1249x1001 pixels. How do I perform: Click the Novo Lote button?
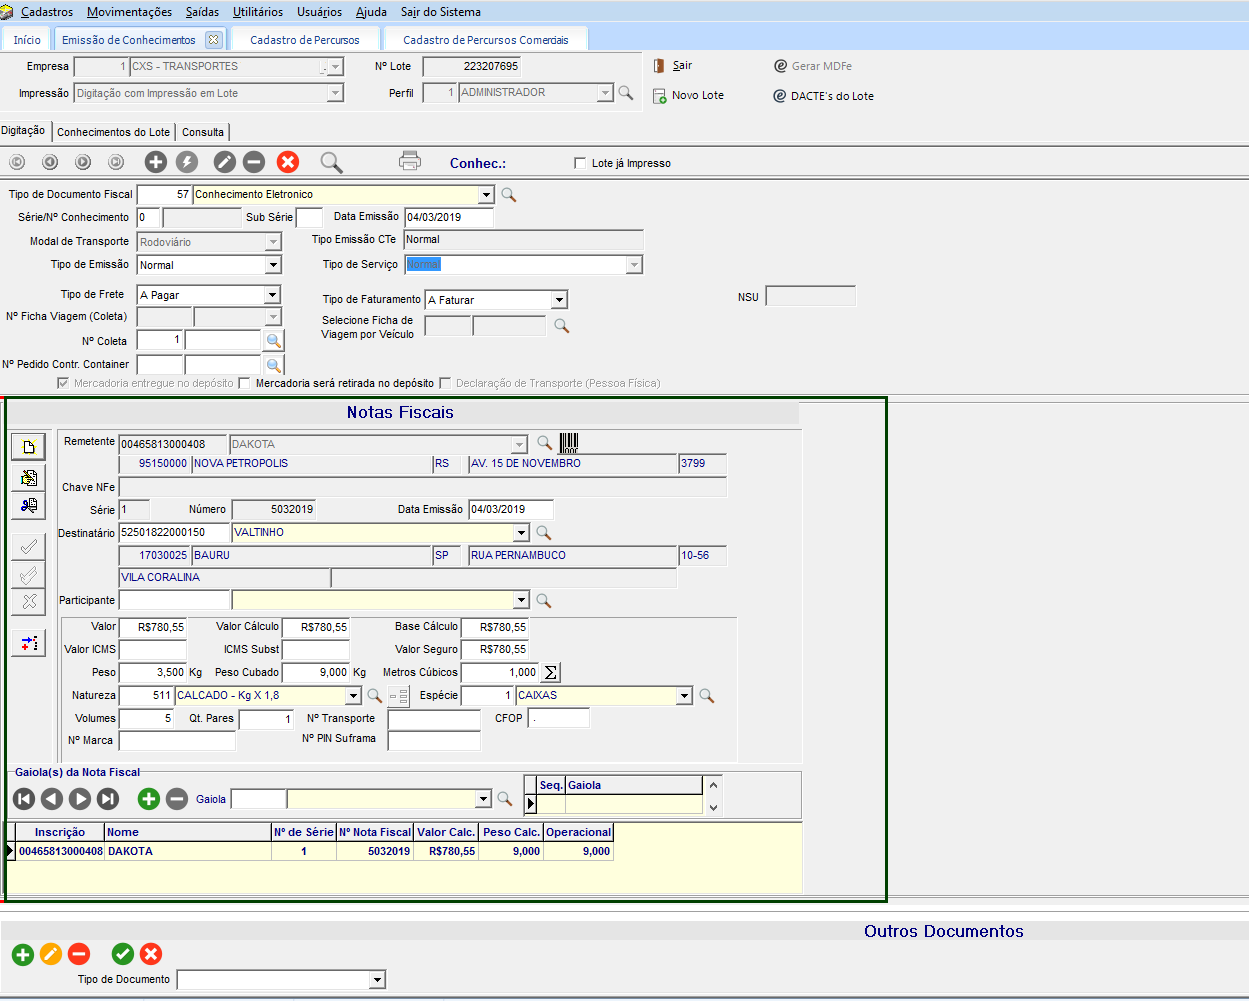tap(688, 96)
